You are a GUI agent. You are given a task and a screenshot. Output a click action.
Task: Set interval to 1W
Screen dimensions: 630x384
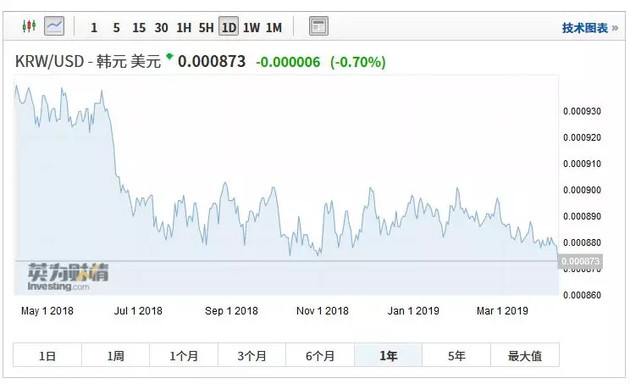(252, 27)
